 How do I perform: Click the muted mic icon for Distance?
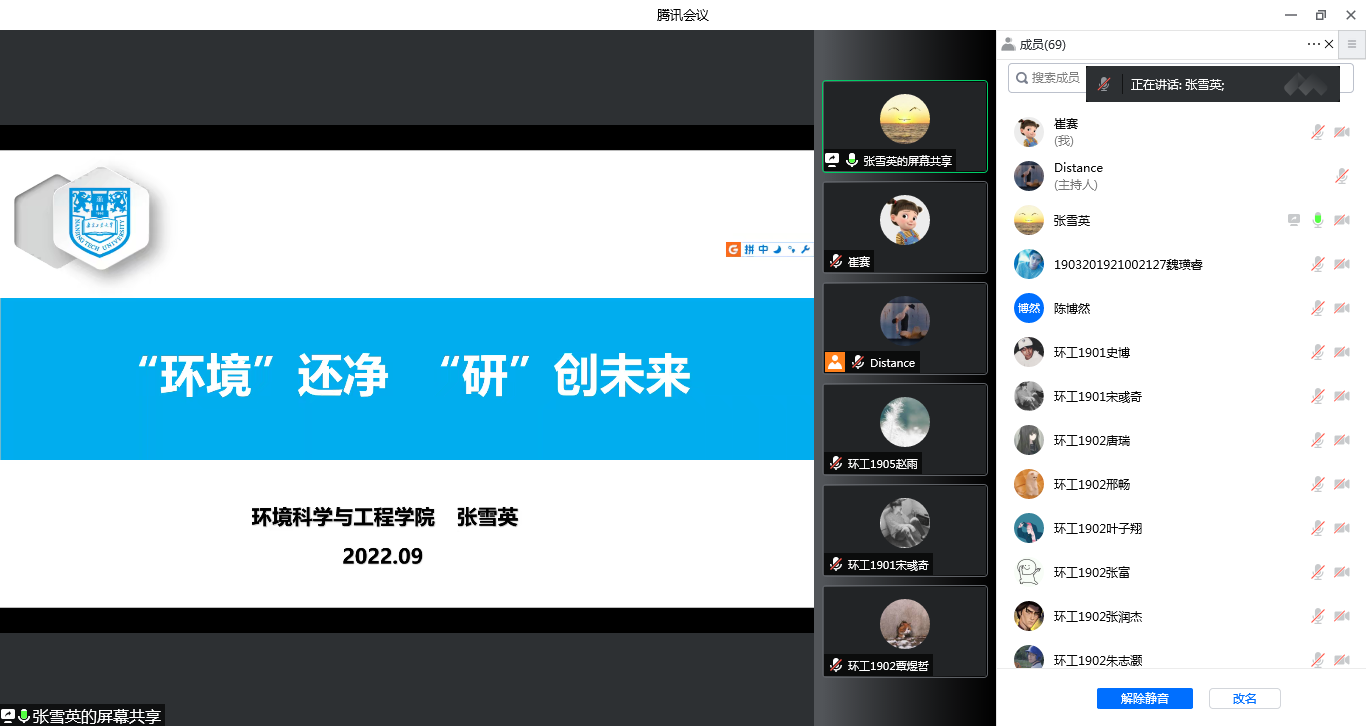click(x=1342, y=176)
